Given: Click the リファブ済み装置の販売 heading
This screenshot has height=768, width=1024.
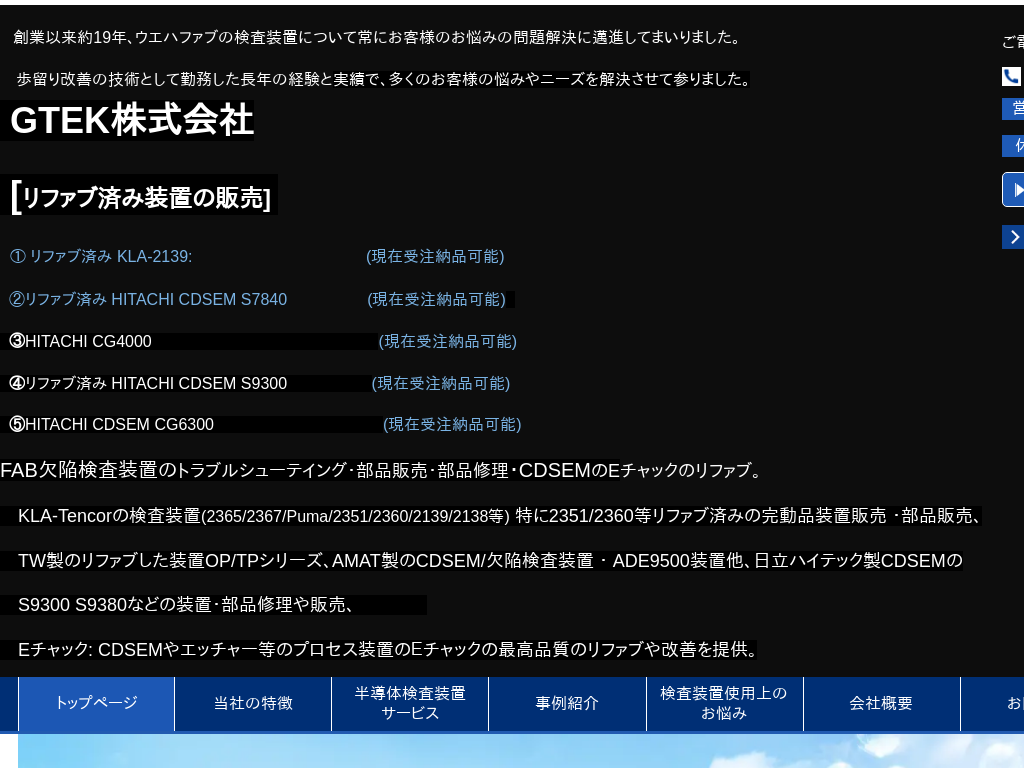Looking at the screenshot, I should click(145, 197).
